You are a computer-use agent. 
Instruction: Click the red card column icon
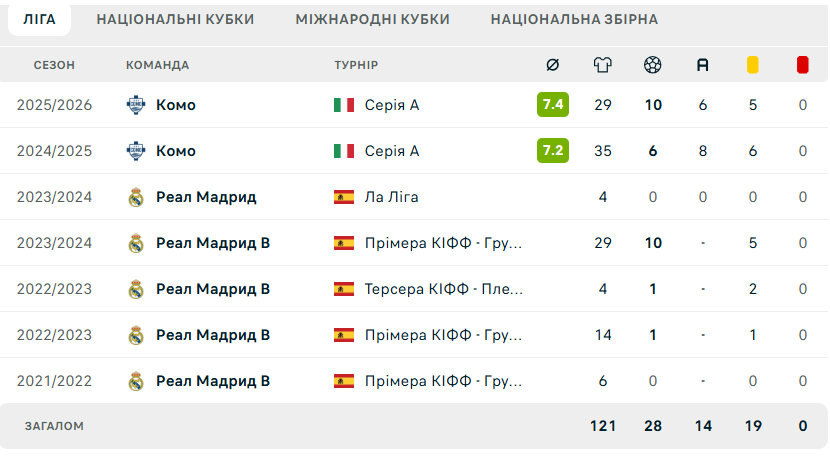pos(802,65)
